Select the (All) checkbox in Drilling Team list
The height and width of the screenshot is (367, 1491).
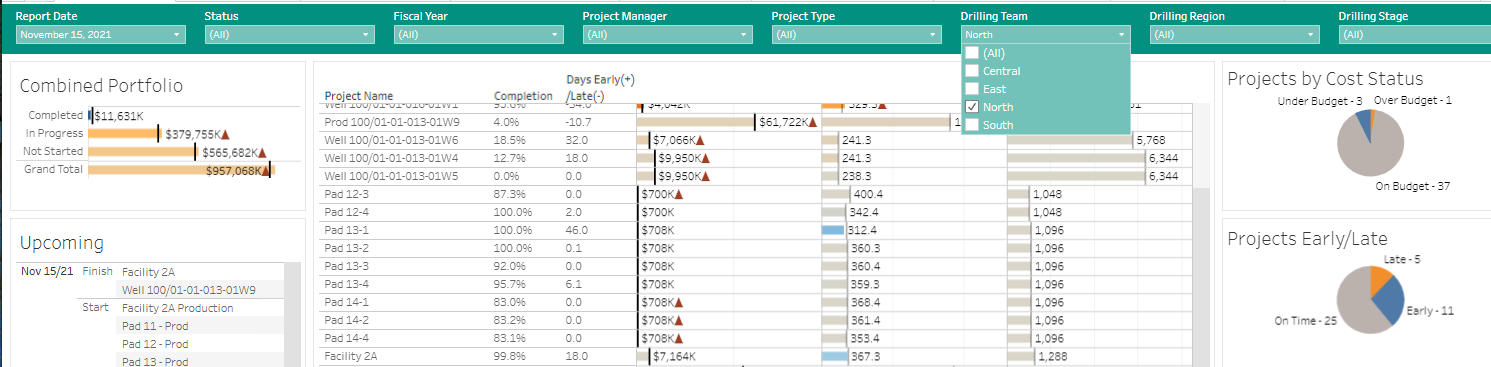(971, 53)
